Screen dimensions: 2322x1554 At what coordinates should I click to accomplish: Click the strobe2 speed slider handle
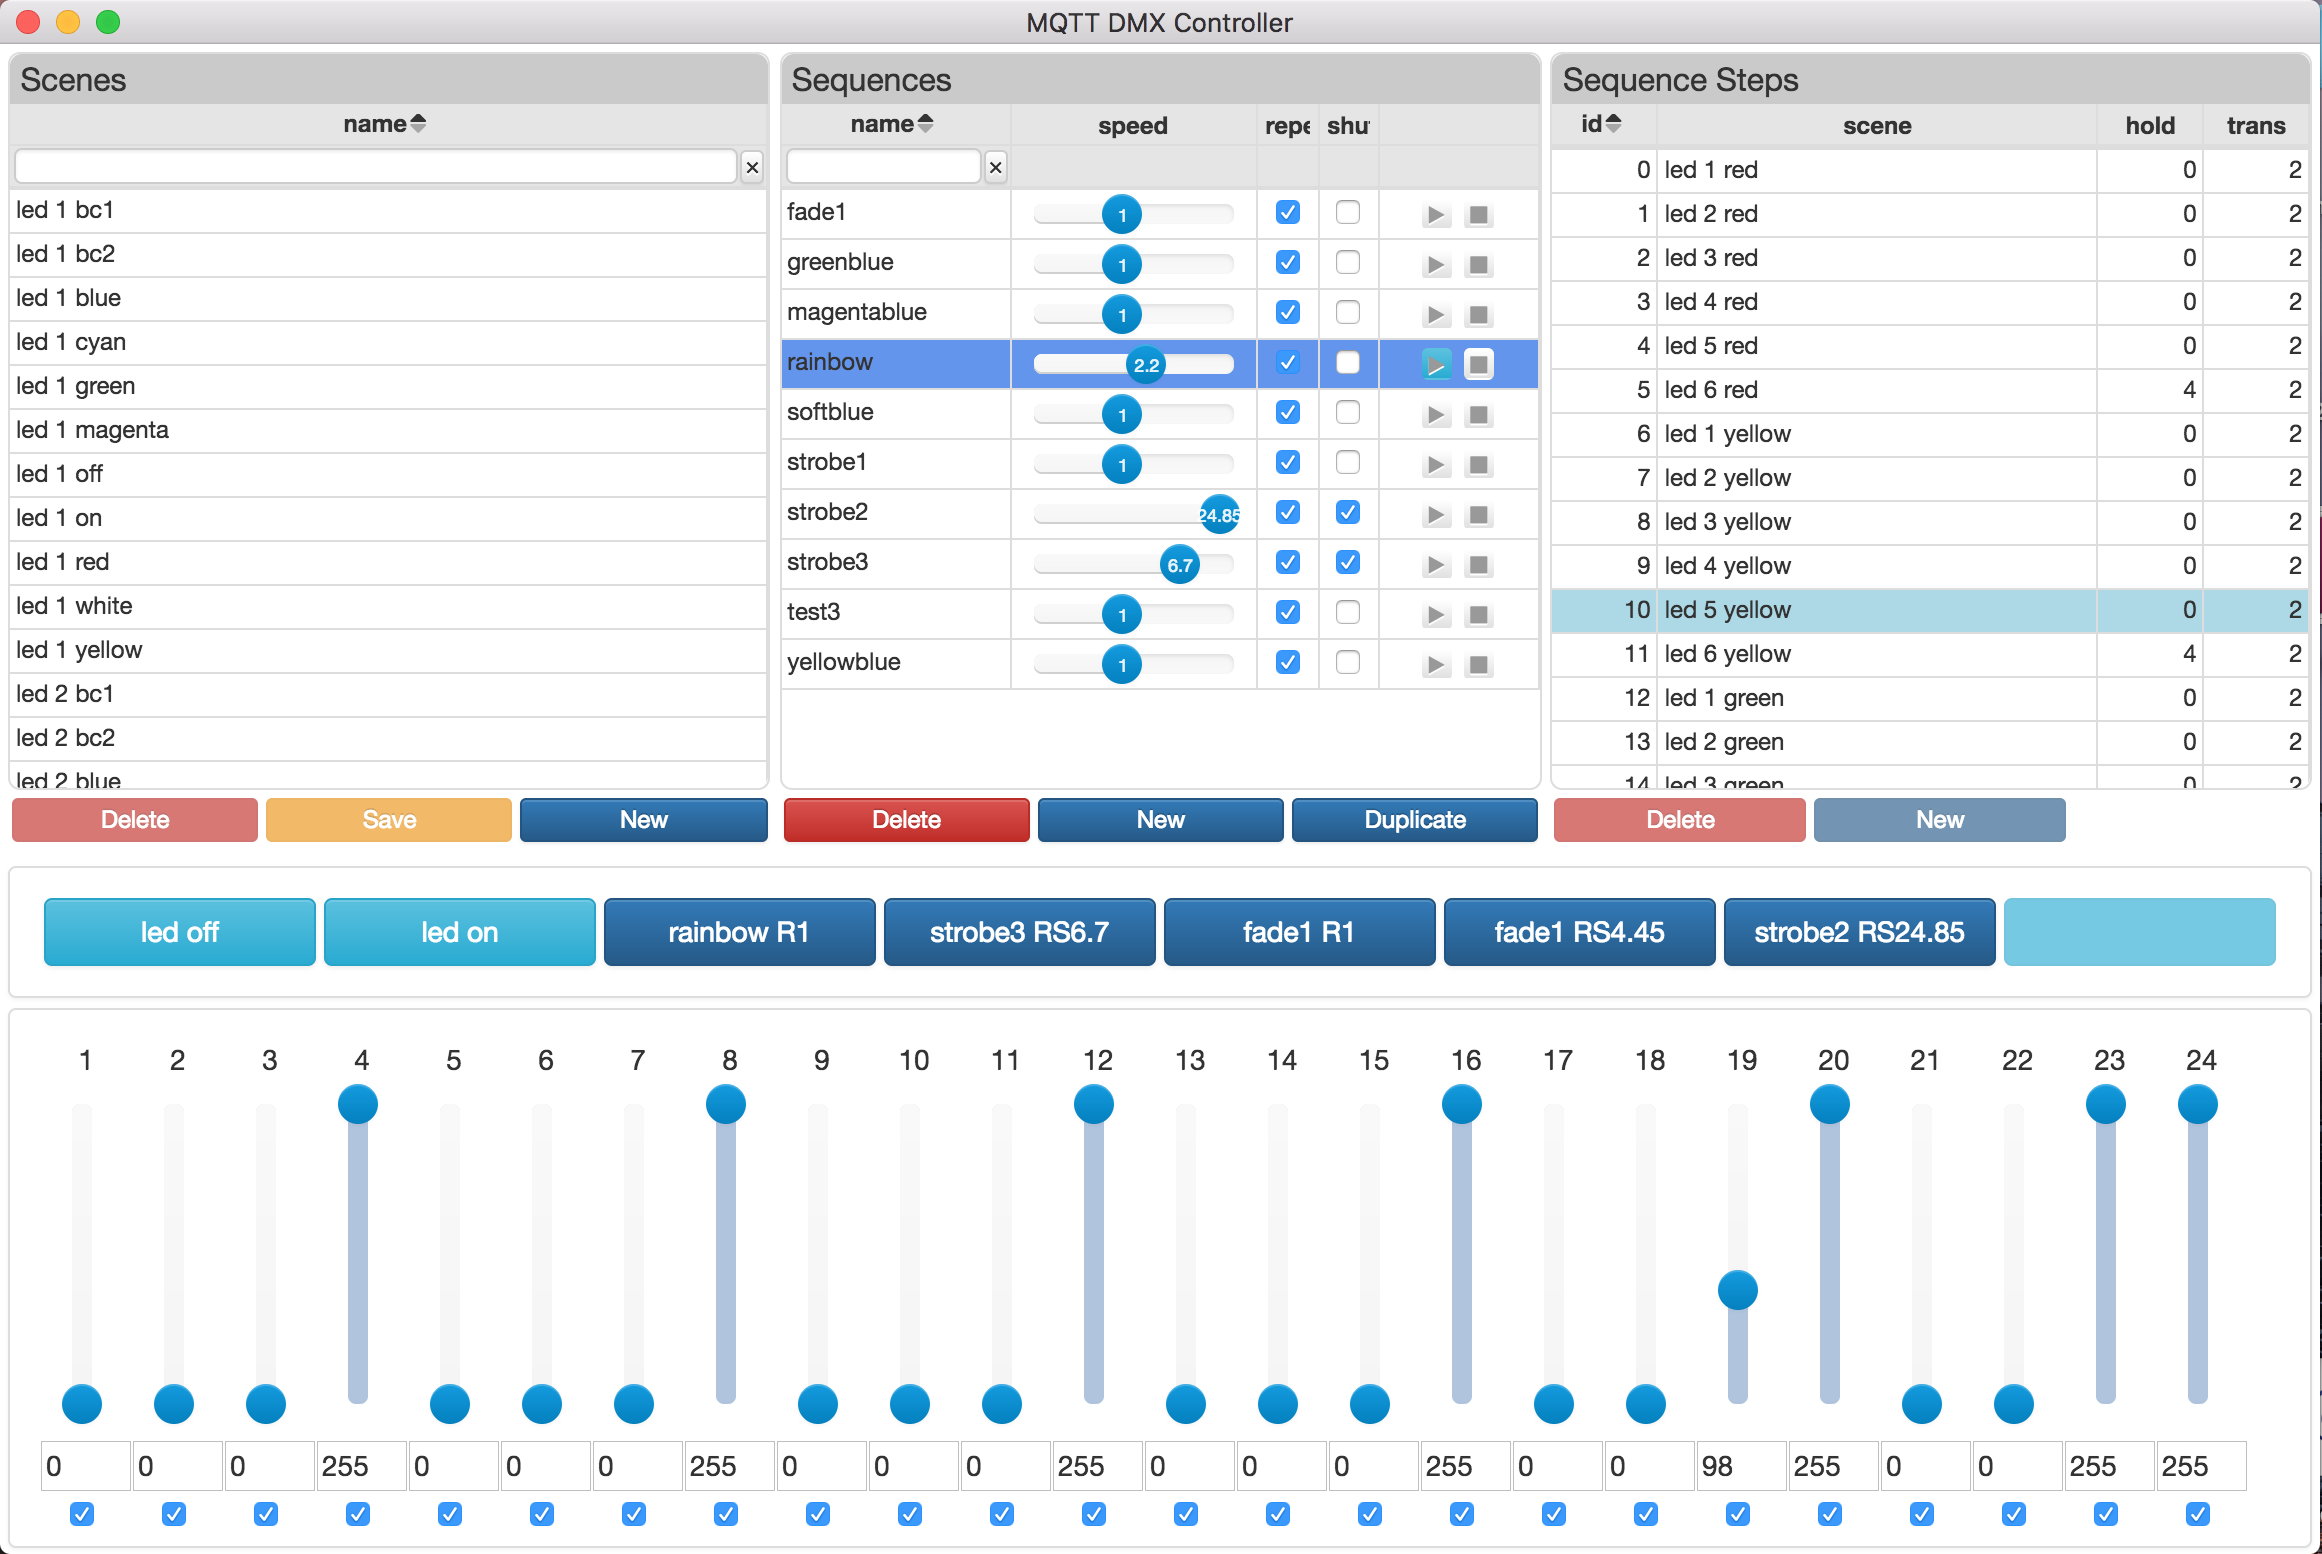1219,515
